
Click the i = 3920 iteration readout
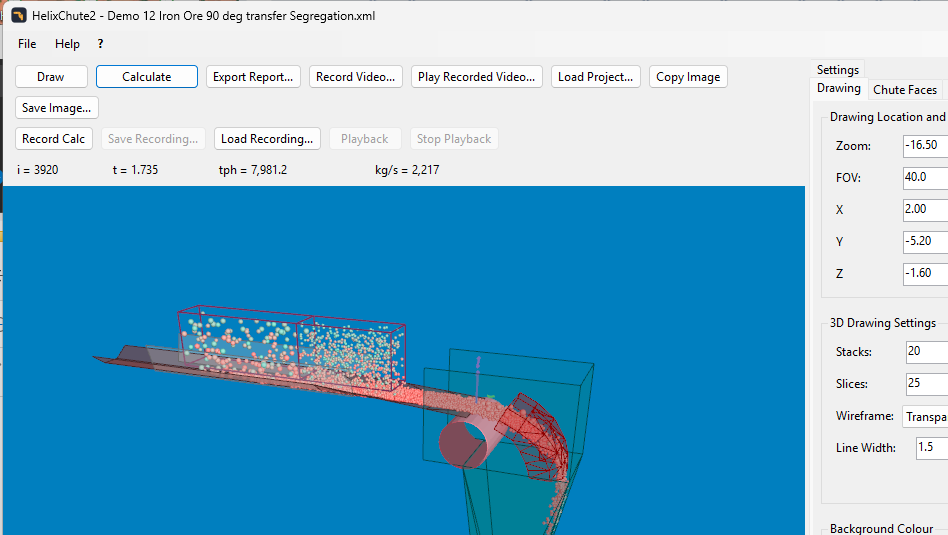(37, 170)
